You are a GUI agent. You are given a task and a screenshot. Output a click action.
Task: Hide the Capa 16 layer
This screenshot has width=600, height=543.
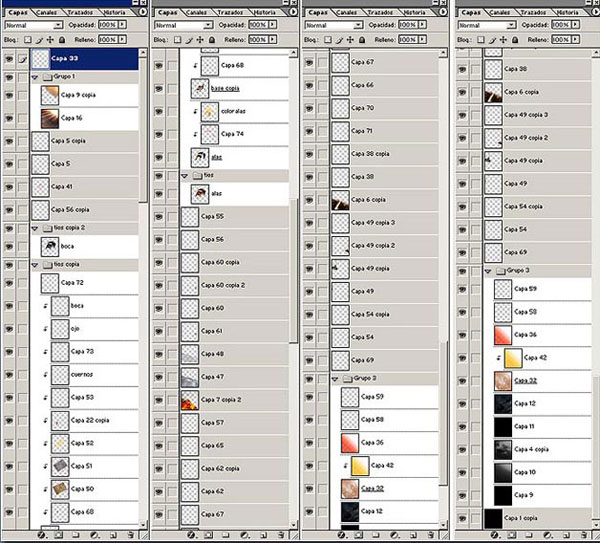coord(9,118)
